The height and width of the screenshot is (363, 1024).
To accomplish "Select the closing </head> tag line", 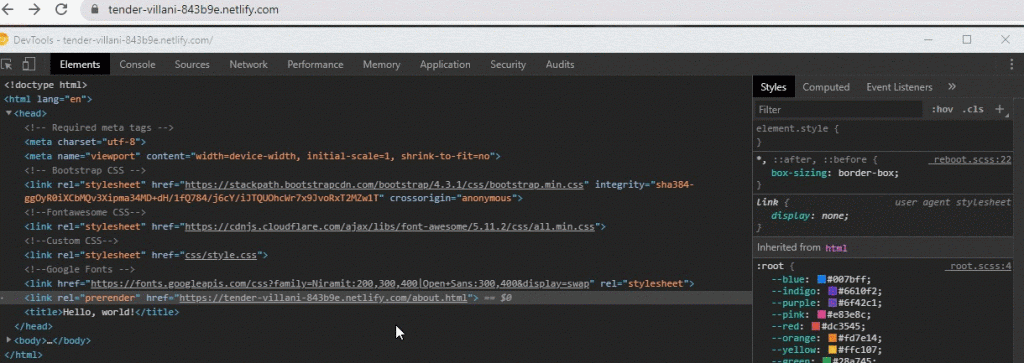I will (33, 326).
